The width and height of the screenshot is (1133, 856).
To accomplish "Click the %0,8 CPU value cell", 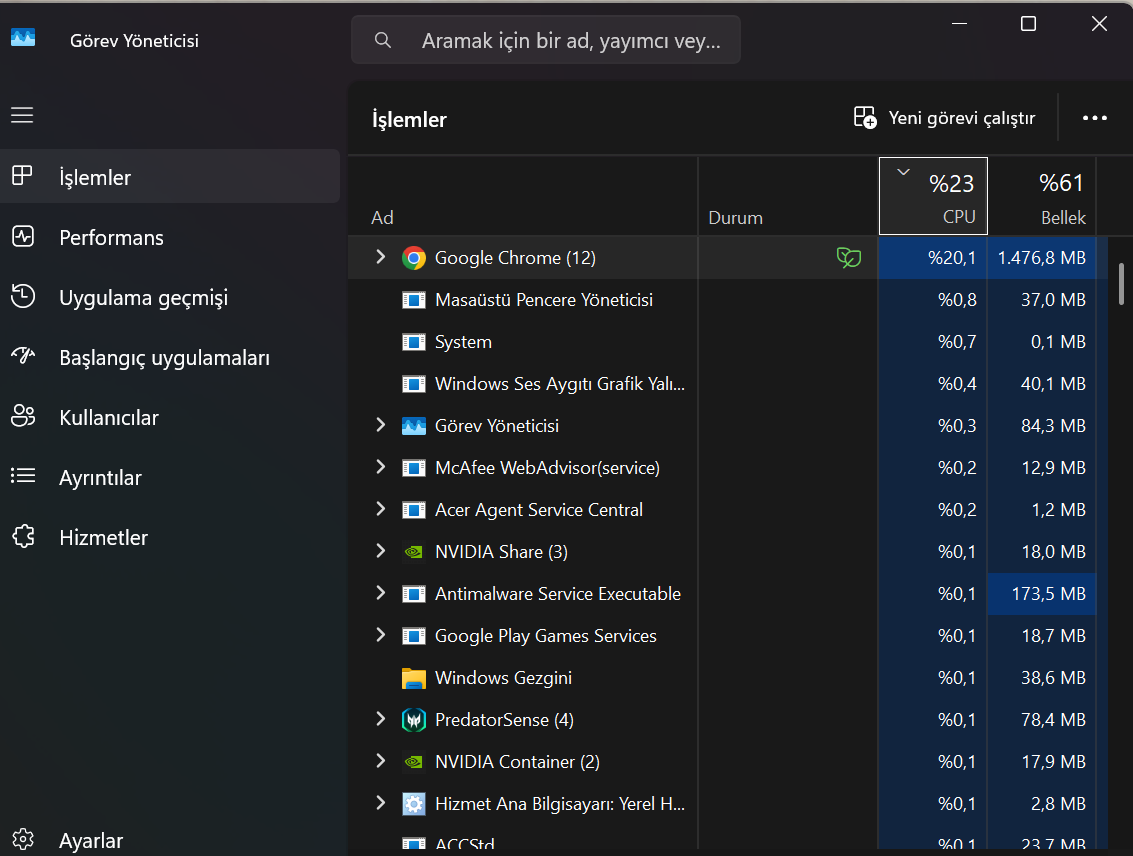I will (933, 300).
